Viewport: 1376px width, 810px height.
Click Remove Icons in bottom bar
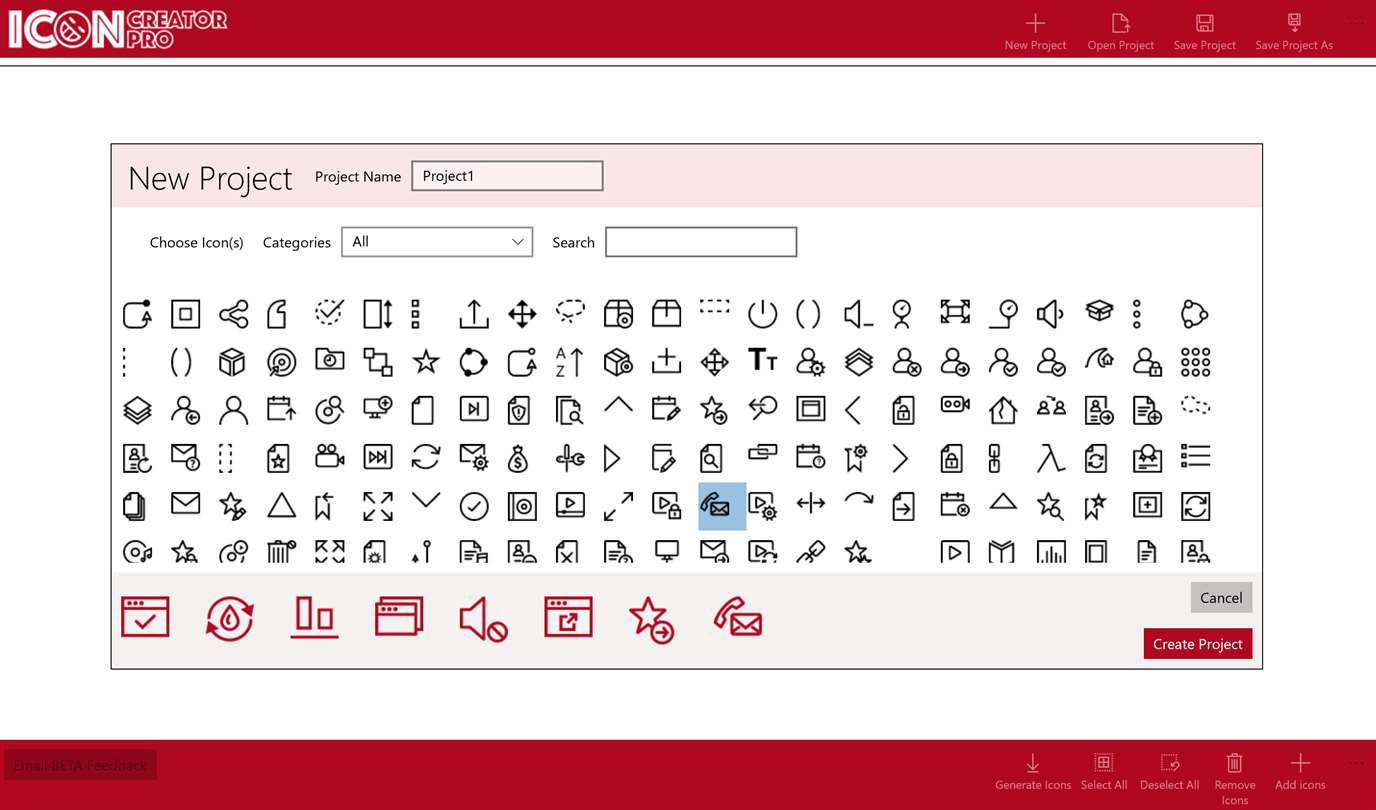(x=1235, y=779)
